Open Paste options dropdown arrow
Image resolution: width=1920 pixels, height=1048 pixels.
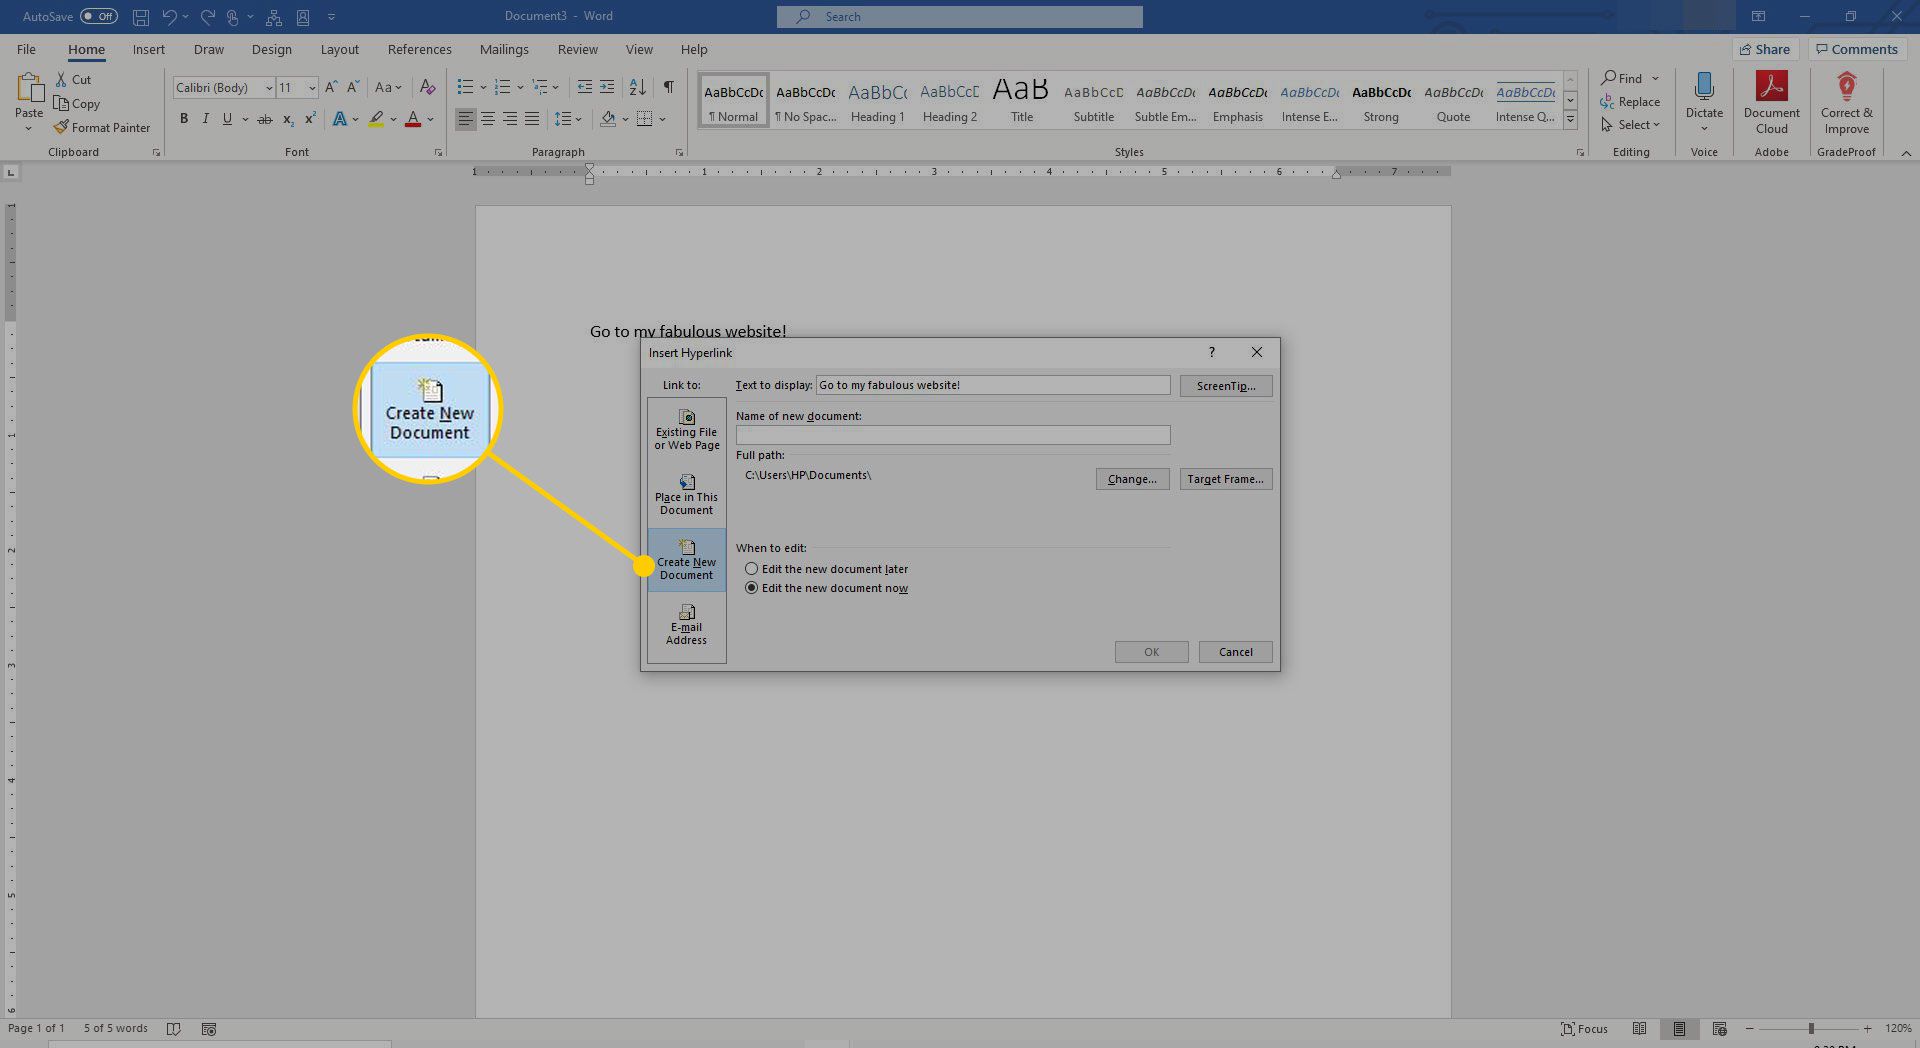[x=29, y=128]
